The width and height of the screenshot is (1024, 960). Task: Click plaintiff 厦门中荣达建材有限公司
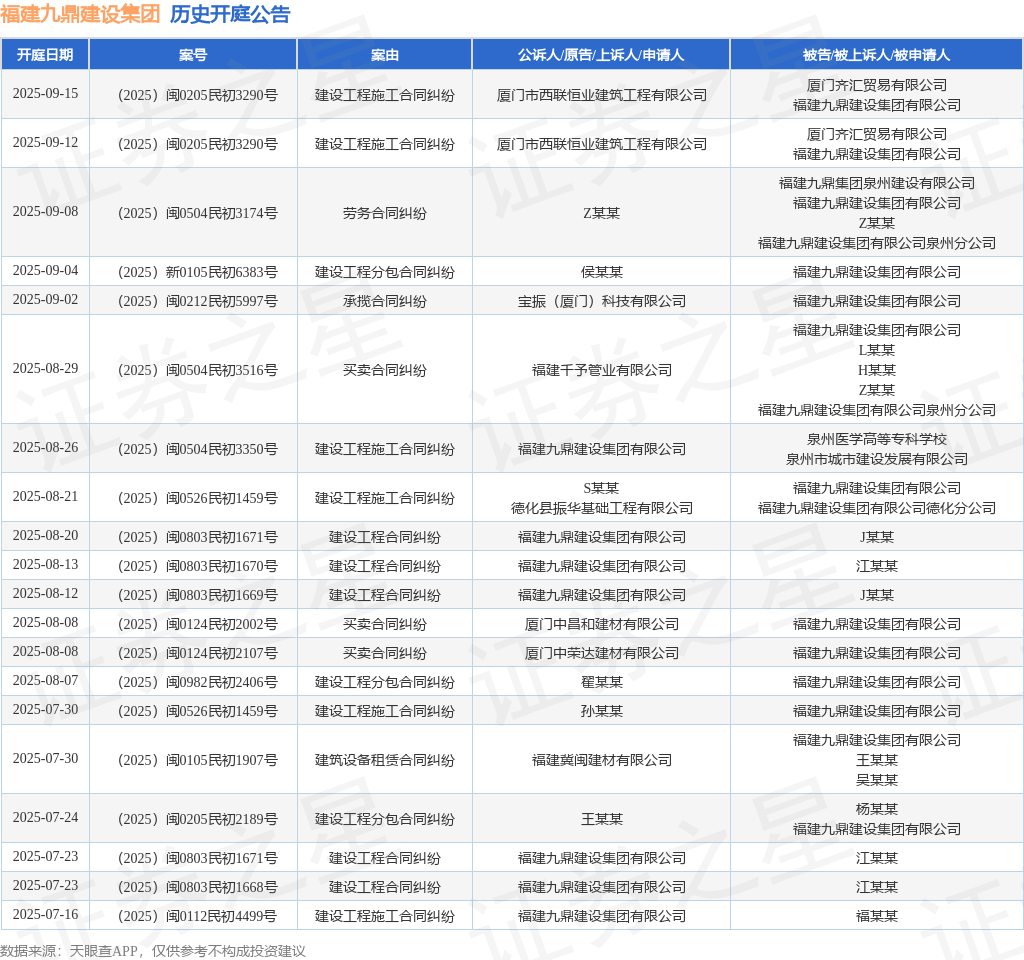(601, 653)
